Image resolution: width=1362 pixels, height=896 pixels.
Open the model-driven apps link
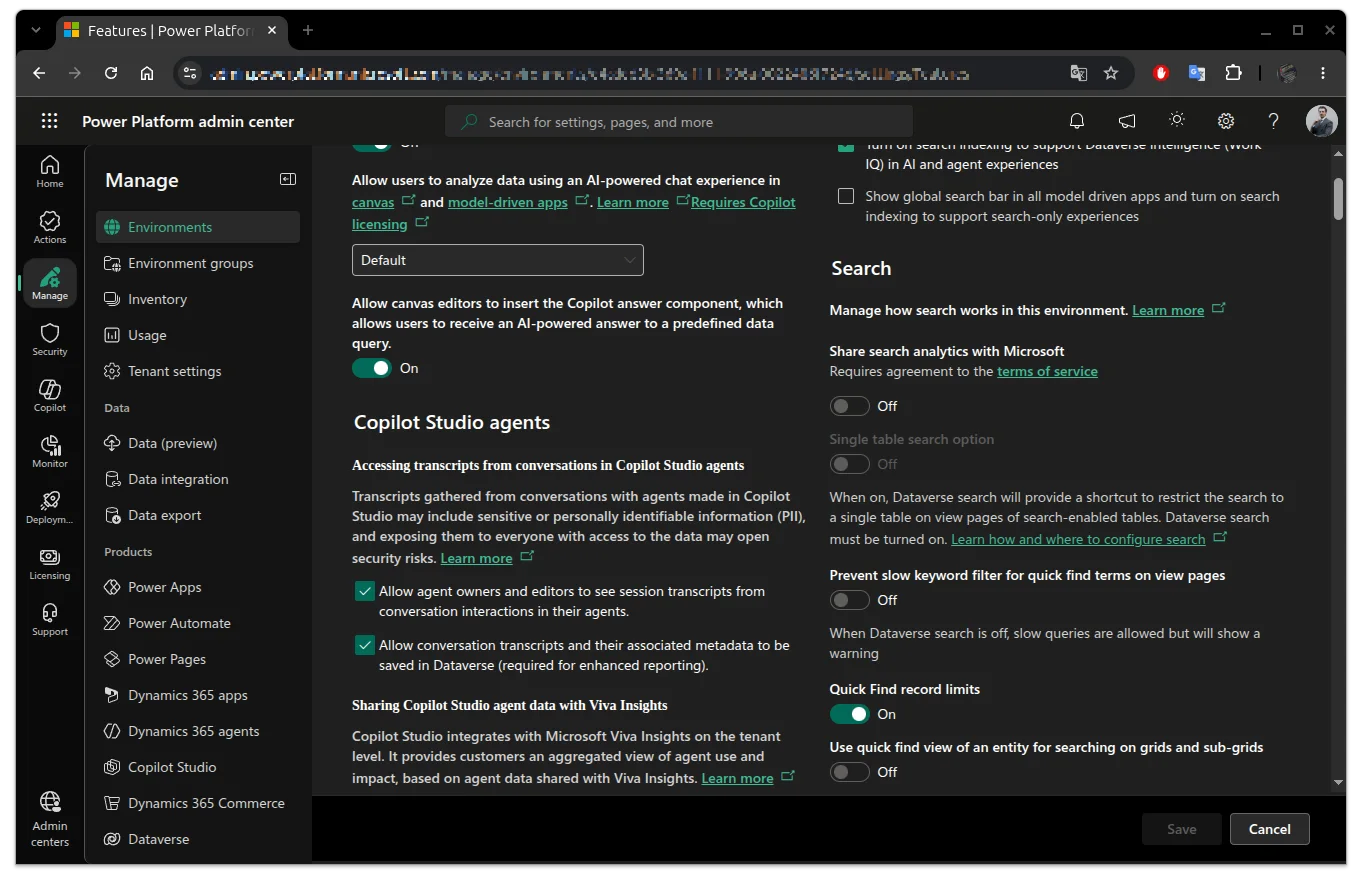[508, 202]
